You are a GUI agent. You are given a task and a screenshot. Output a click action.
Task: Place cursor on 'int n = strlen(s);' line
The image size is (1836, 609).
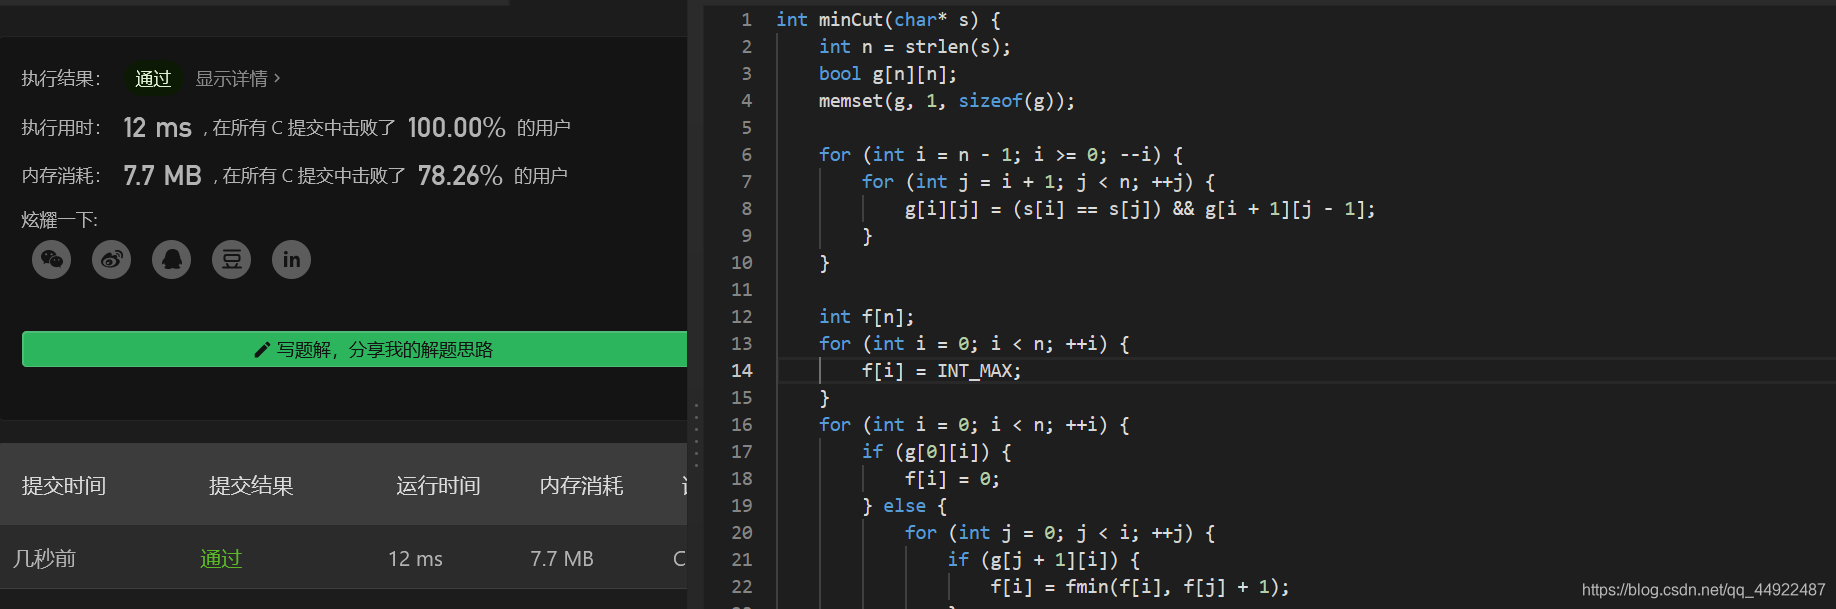tap(915, 47)
